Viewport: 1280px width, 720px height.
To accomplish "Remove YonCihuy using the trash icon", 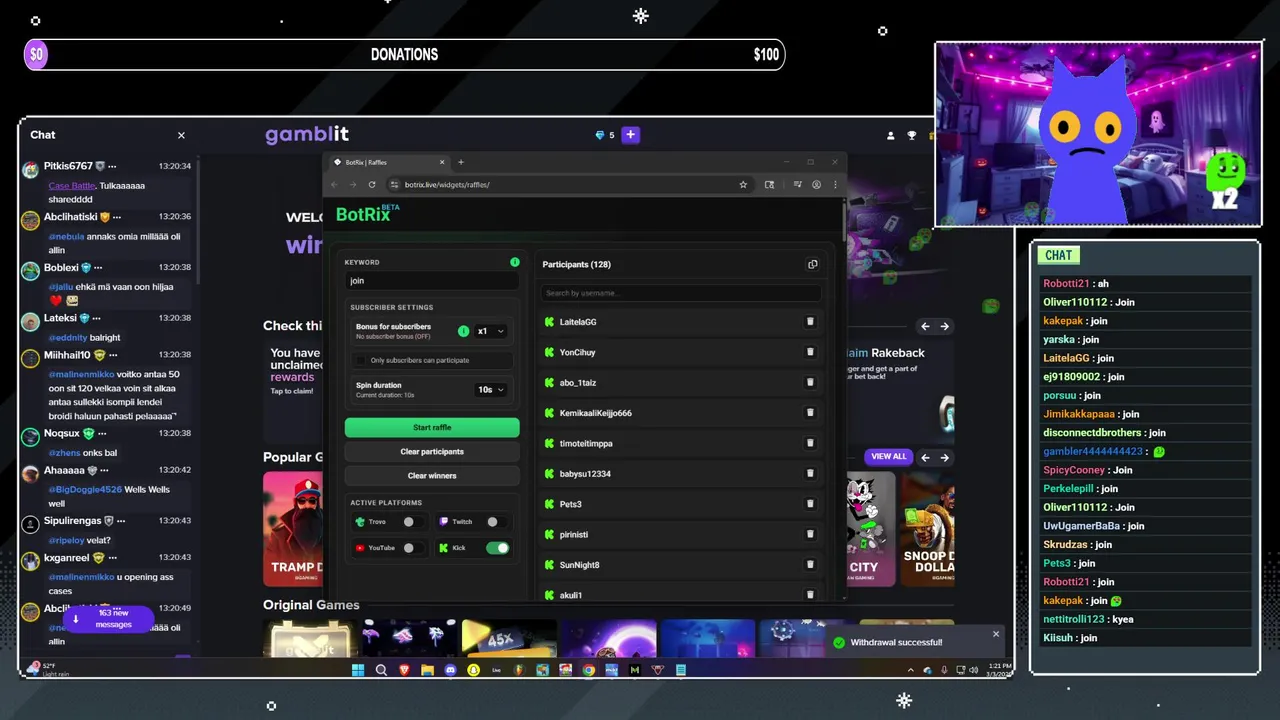I will (810, 352).
